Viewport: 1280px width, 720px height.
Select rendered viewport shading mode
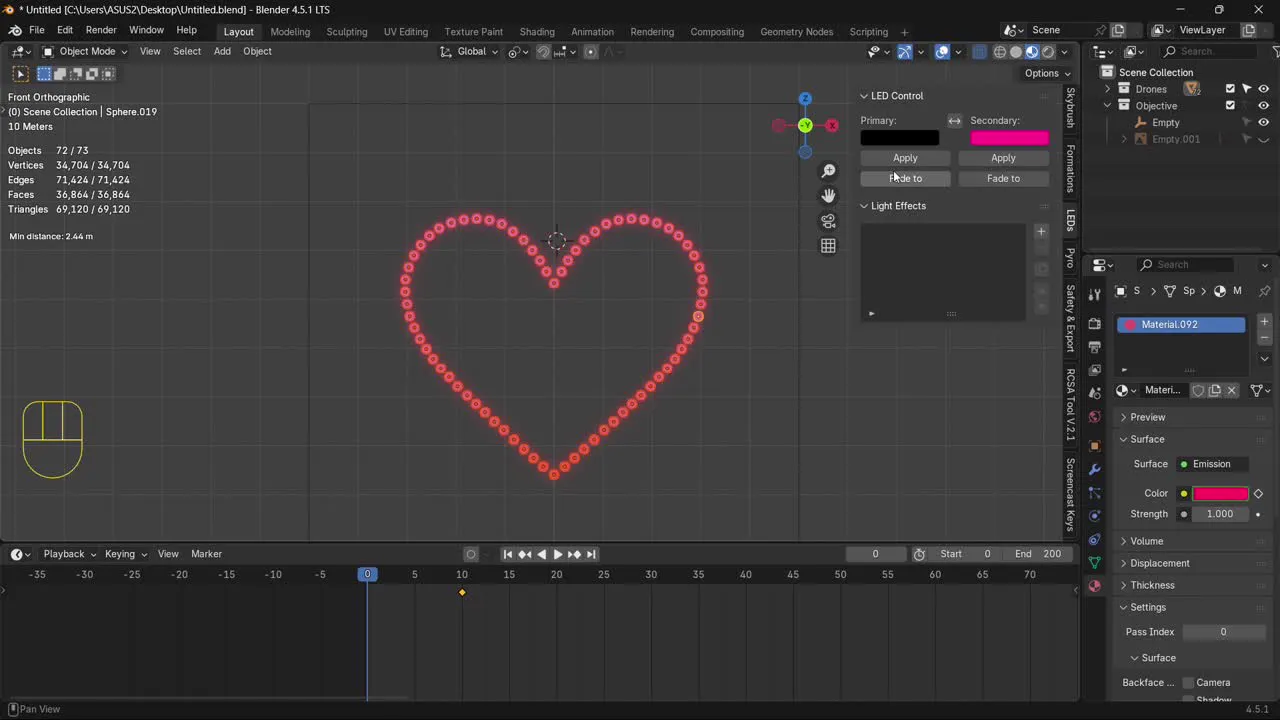pyautogui.click(x=1048, y=52)
